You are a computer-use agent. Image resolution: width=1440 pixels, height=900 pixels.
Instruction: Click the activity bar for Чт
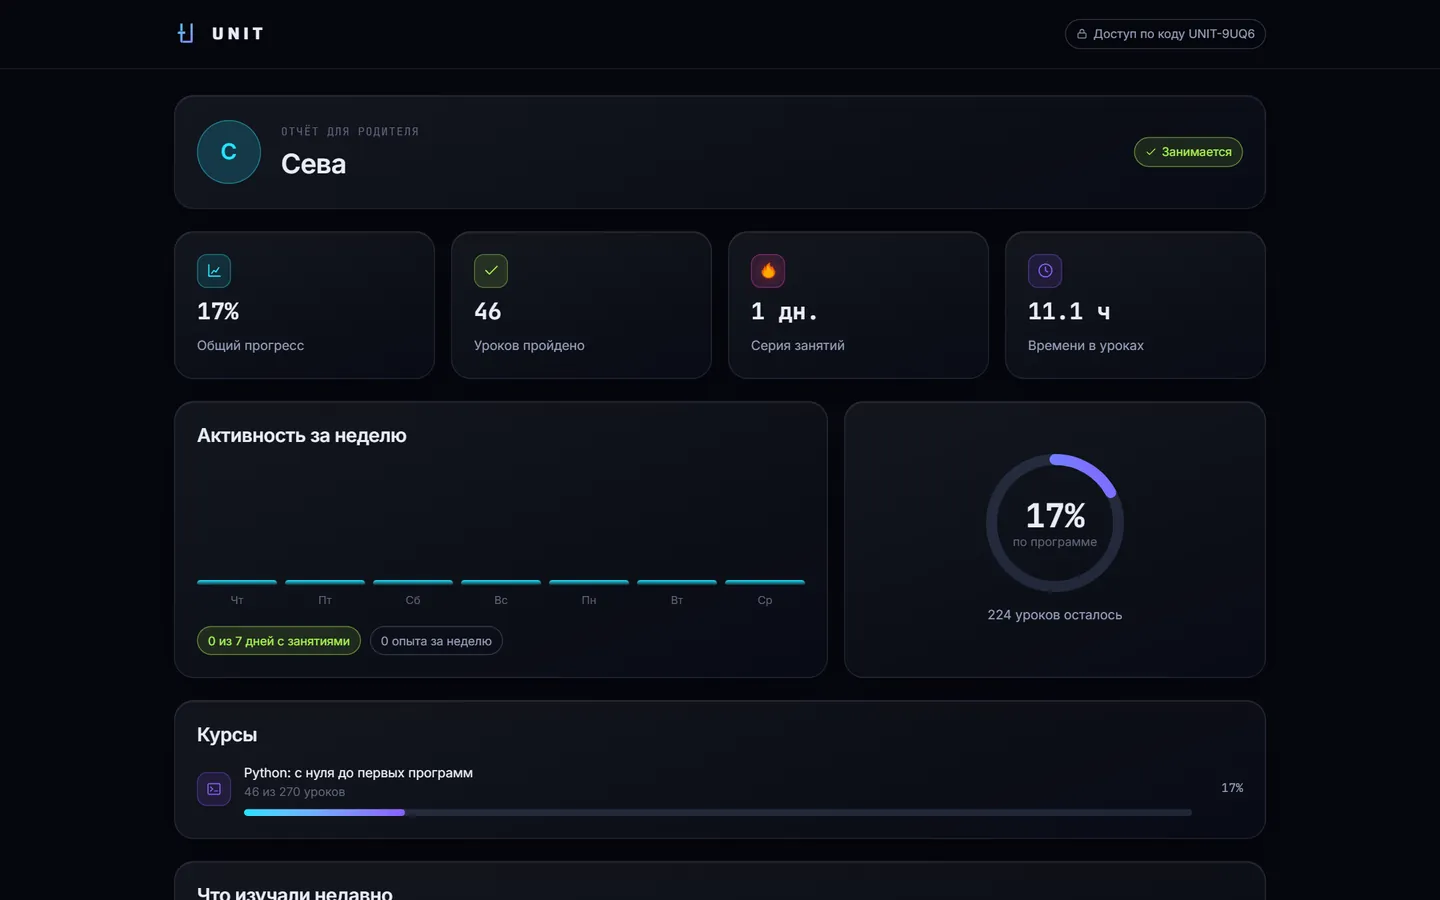[x=237, y=582]
